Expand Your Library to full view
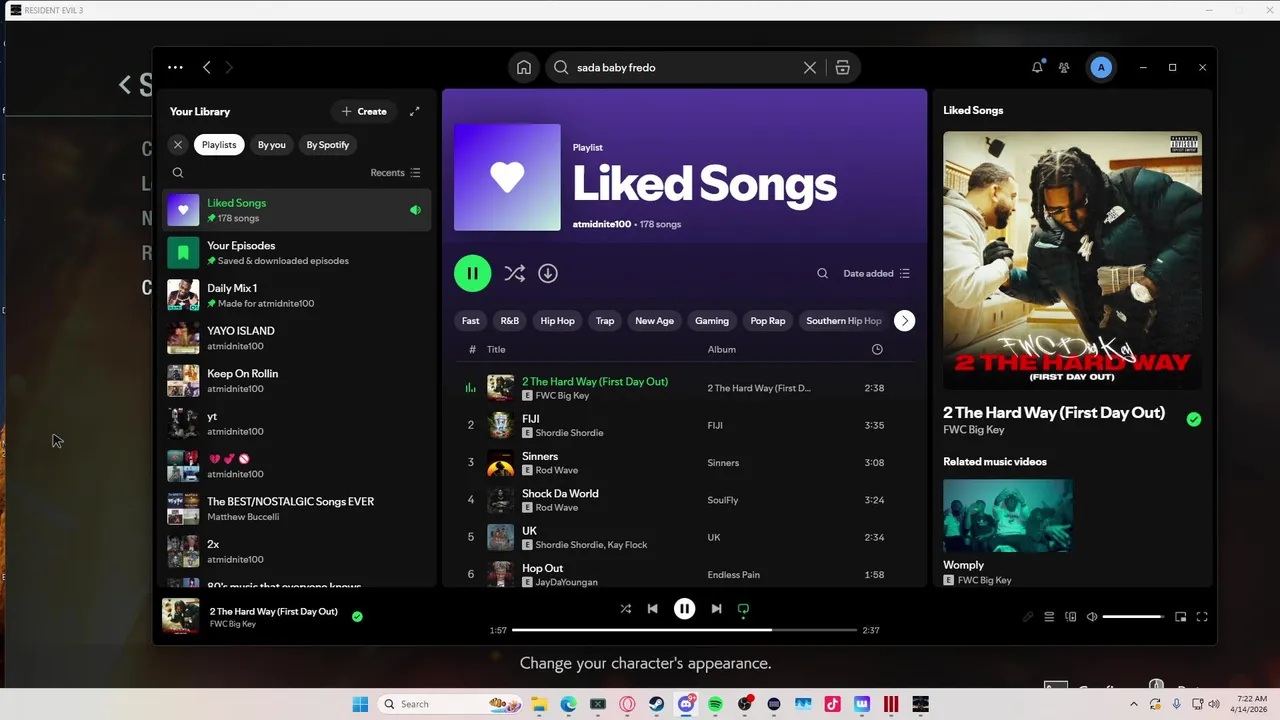This screenshot has width=1280, height=720. click(415, 111)
